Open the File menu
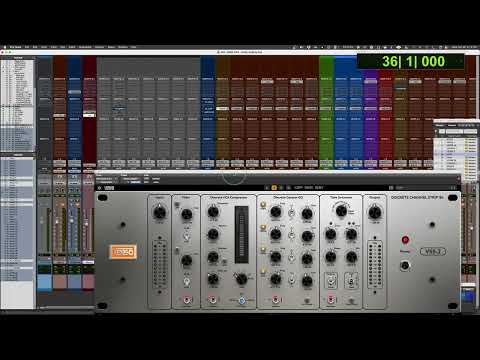 pos(27,47)
